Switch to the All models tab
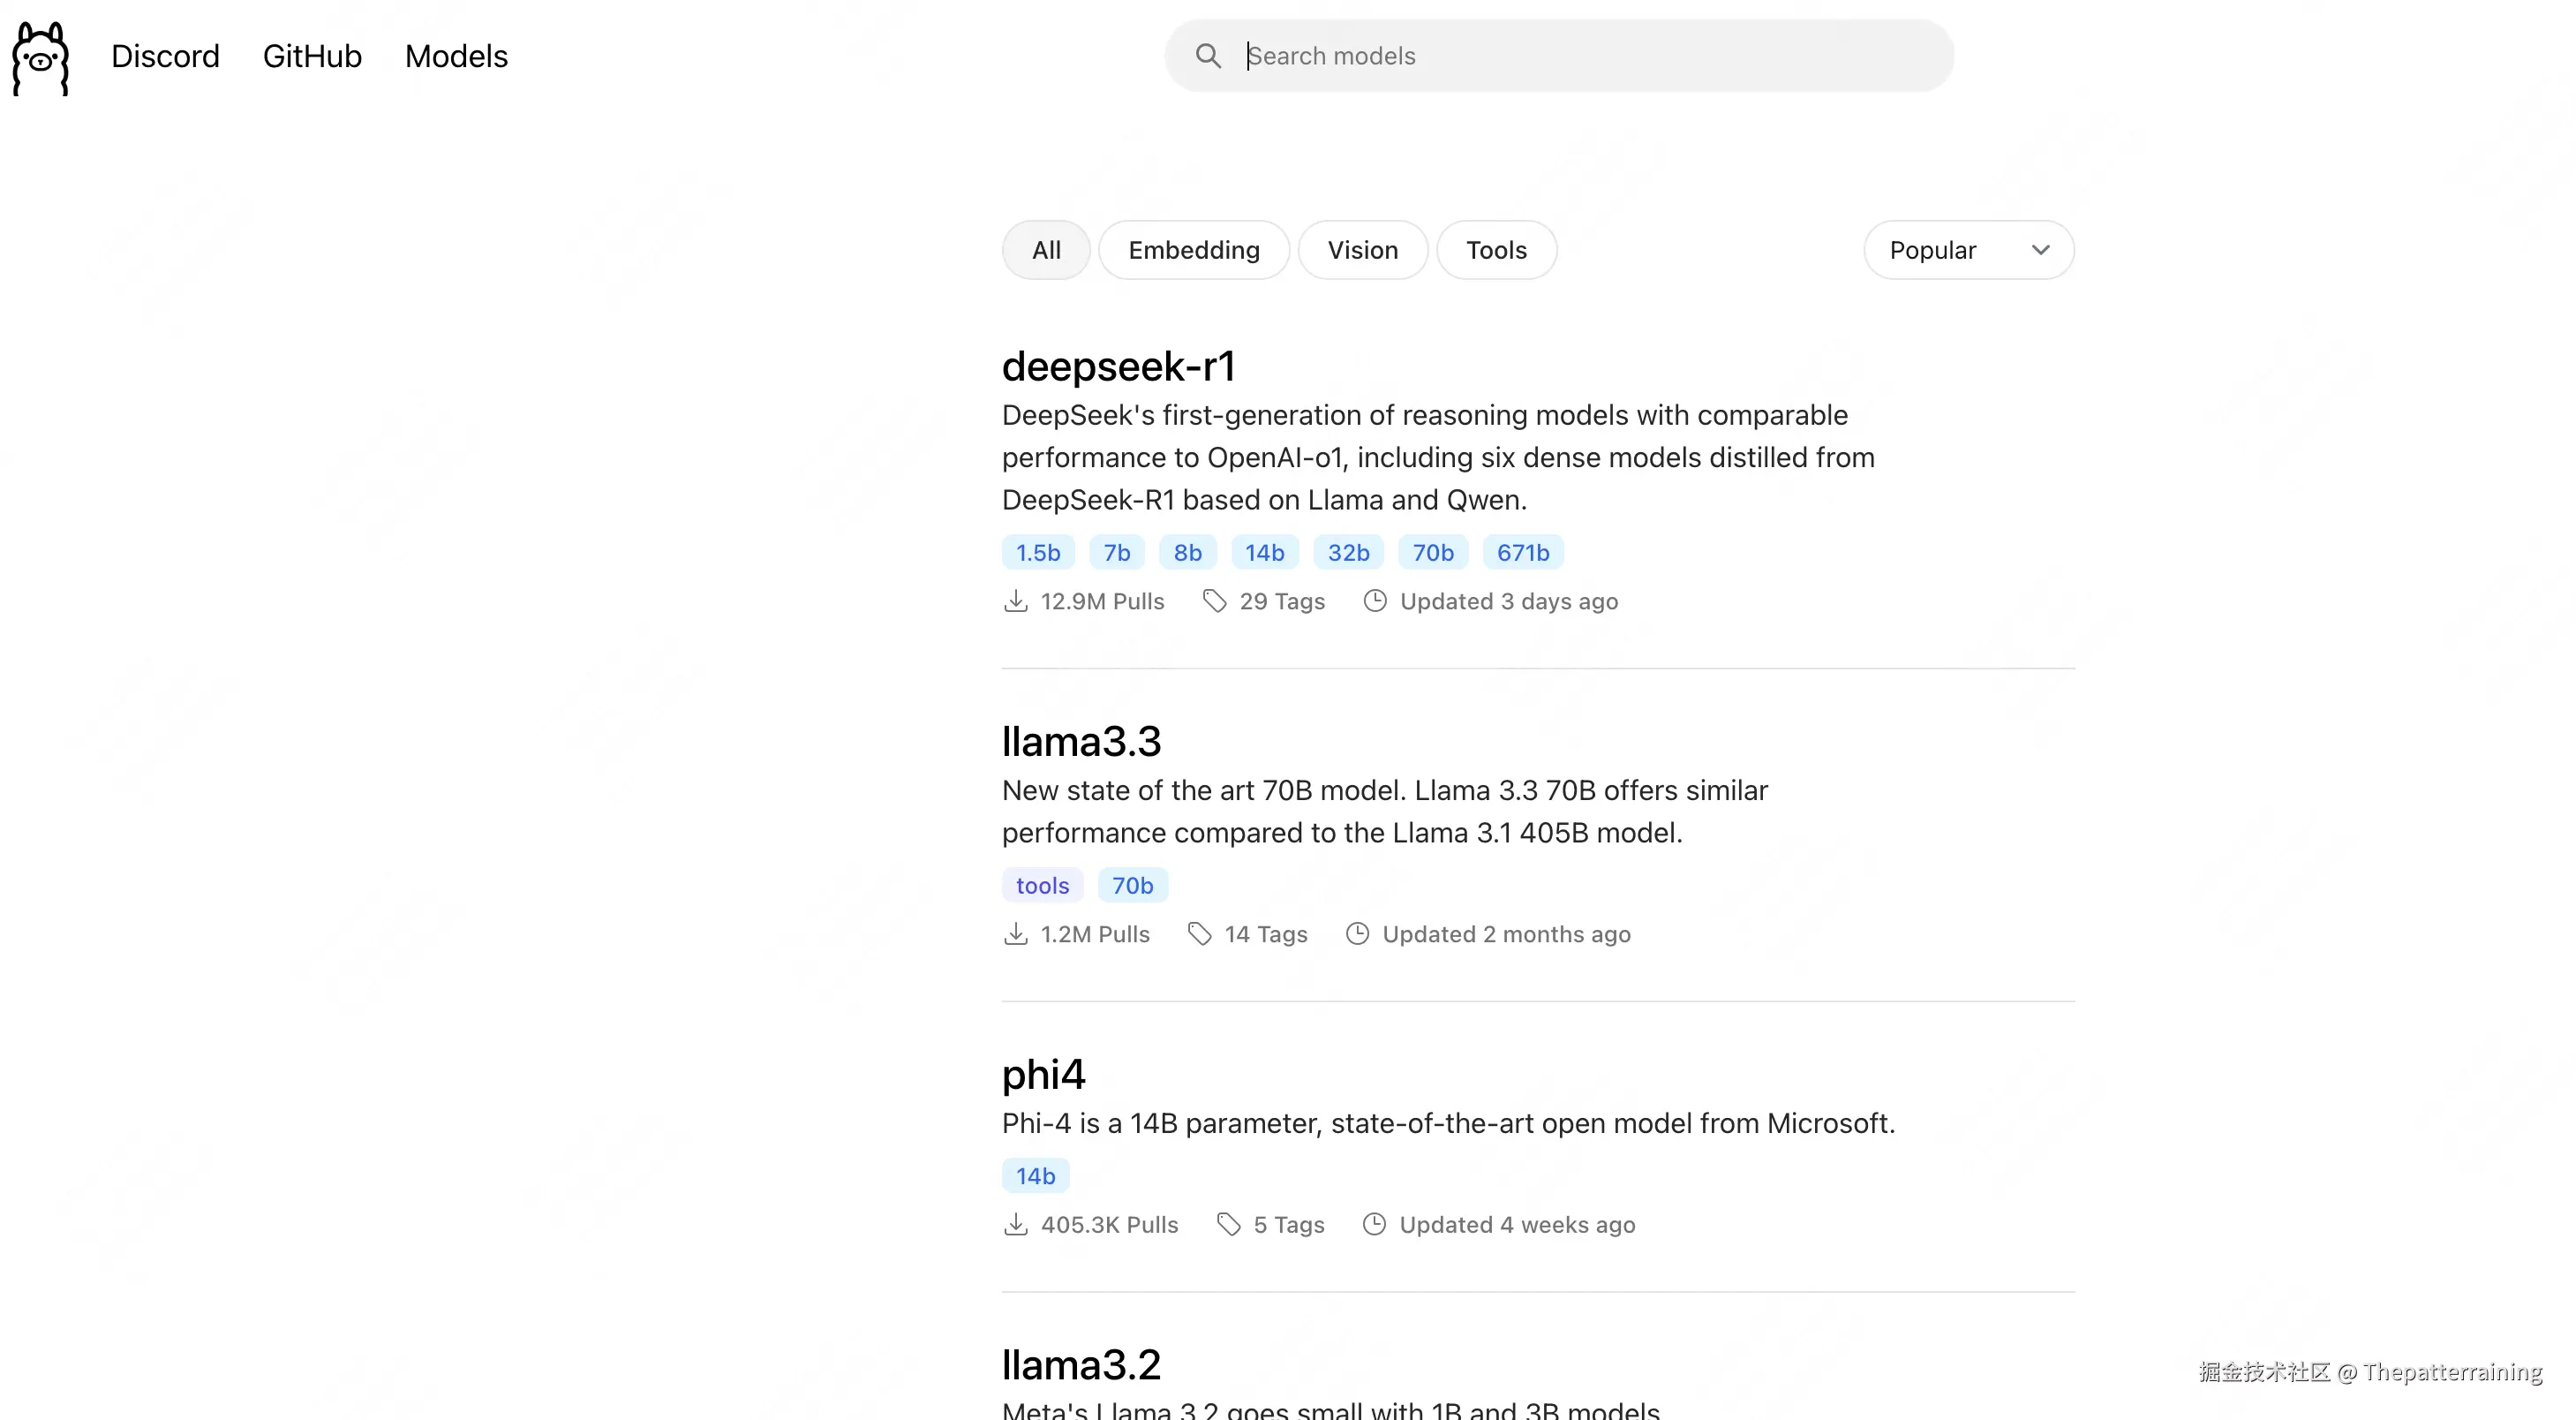The height and width of the screenshot is (1420, 2576). [1045, 249]
